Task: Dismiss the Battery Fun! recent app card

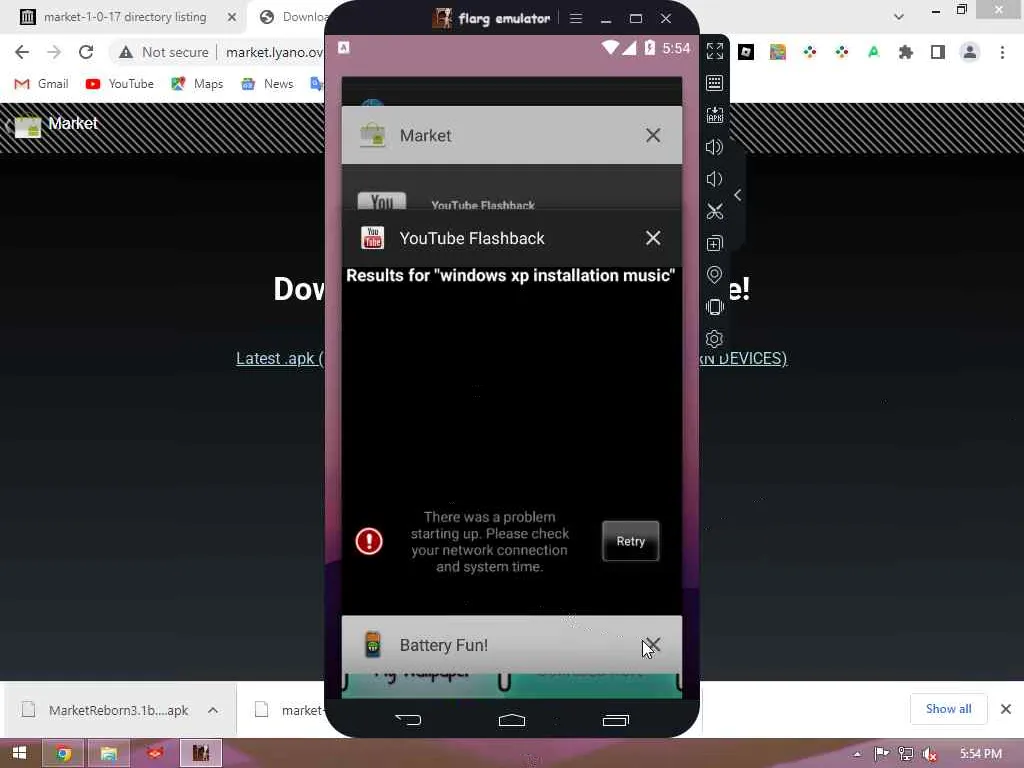Action: pyautogui.click(x=653, y=645)
